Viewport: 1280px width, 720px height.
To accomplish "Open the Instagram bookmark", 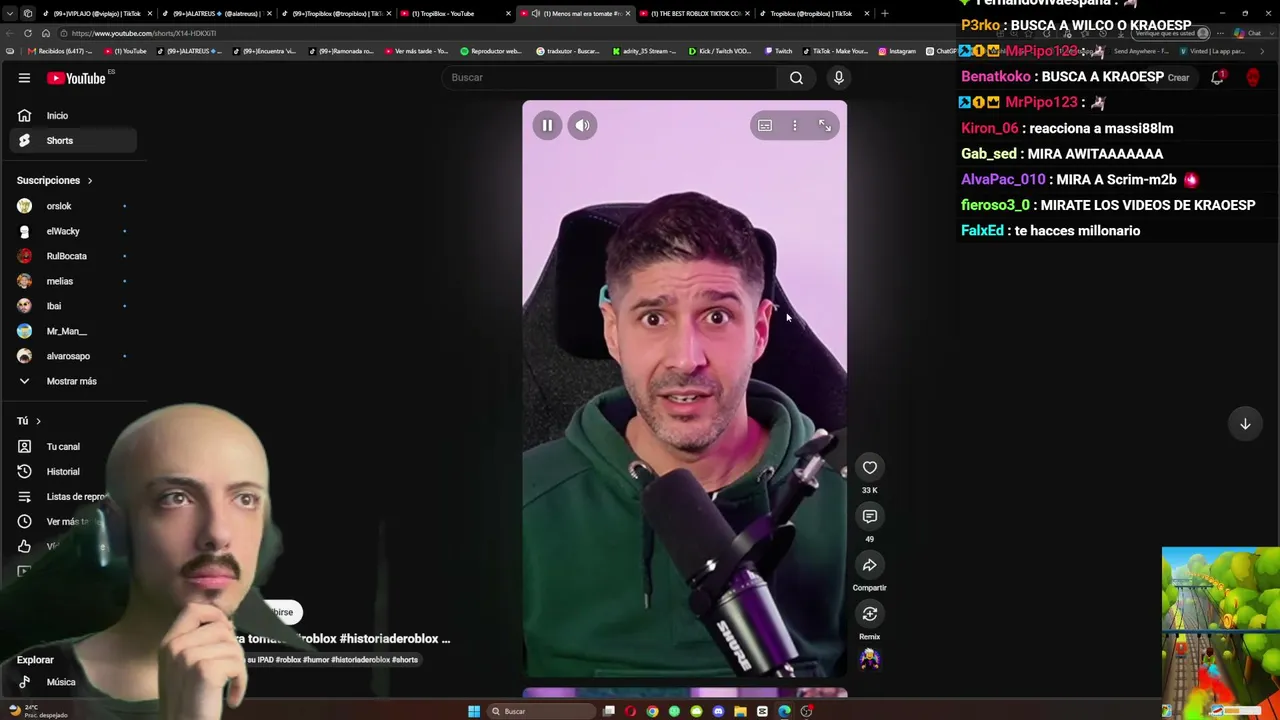I will point(897,51).
